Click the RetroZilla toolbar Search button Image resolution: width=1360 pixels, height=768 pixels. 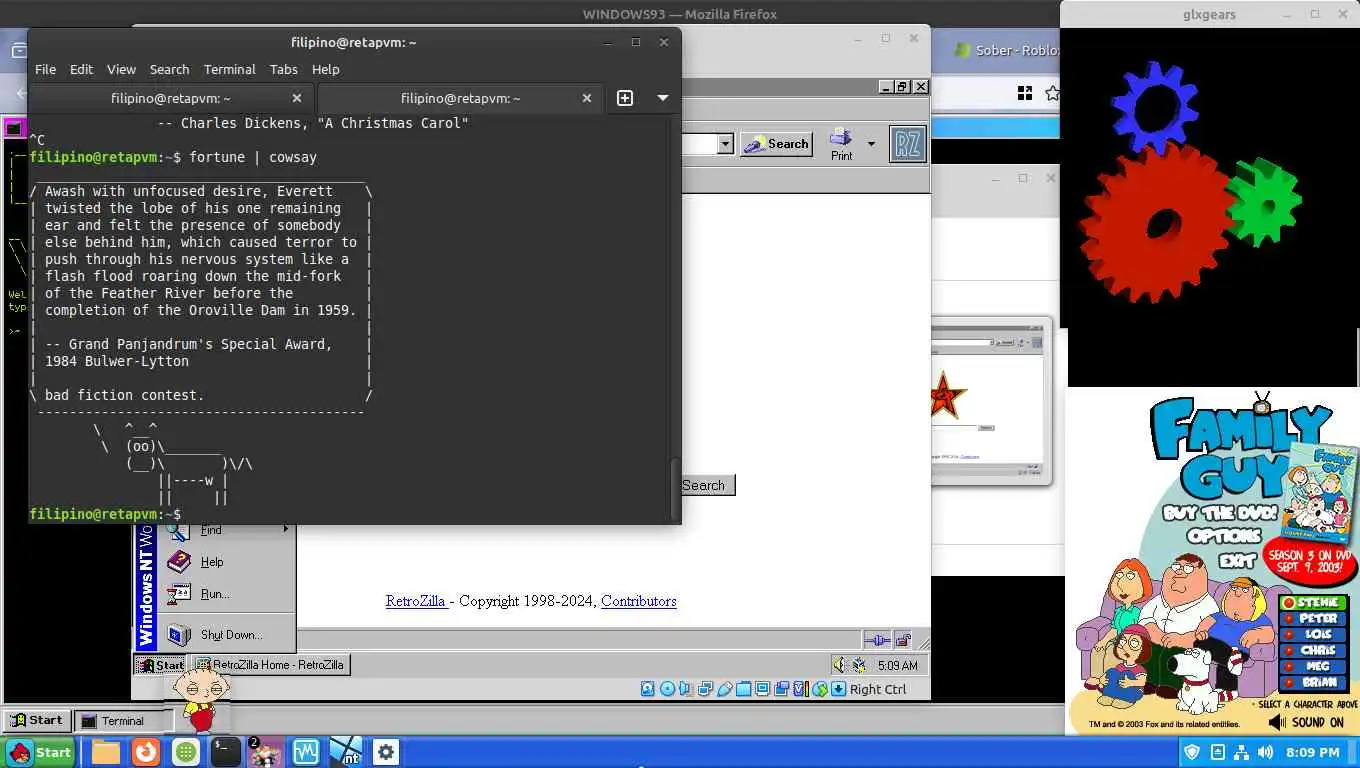(x=775, y=144)
